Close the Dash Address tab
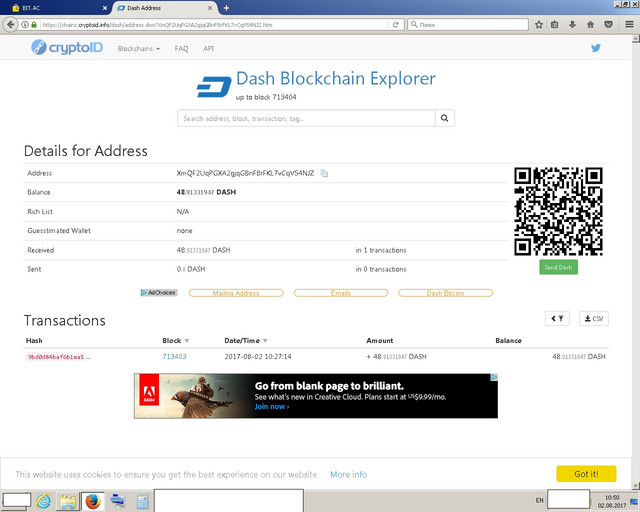Viewport: 640px width, 512px height. point(210,8)
